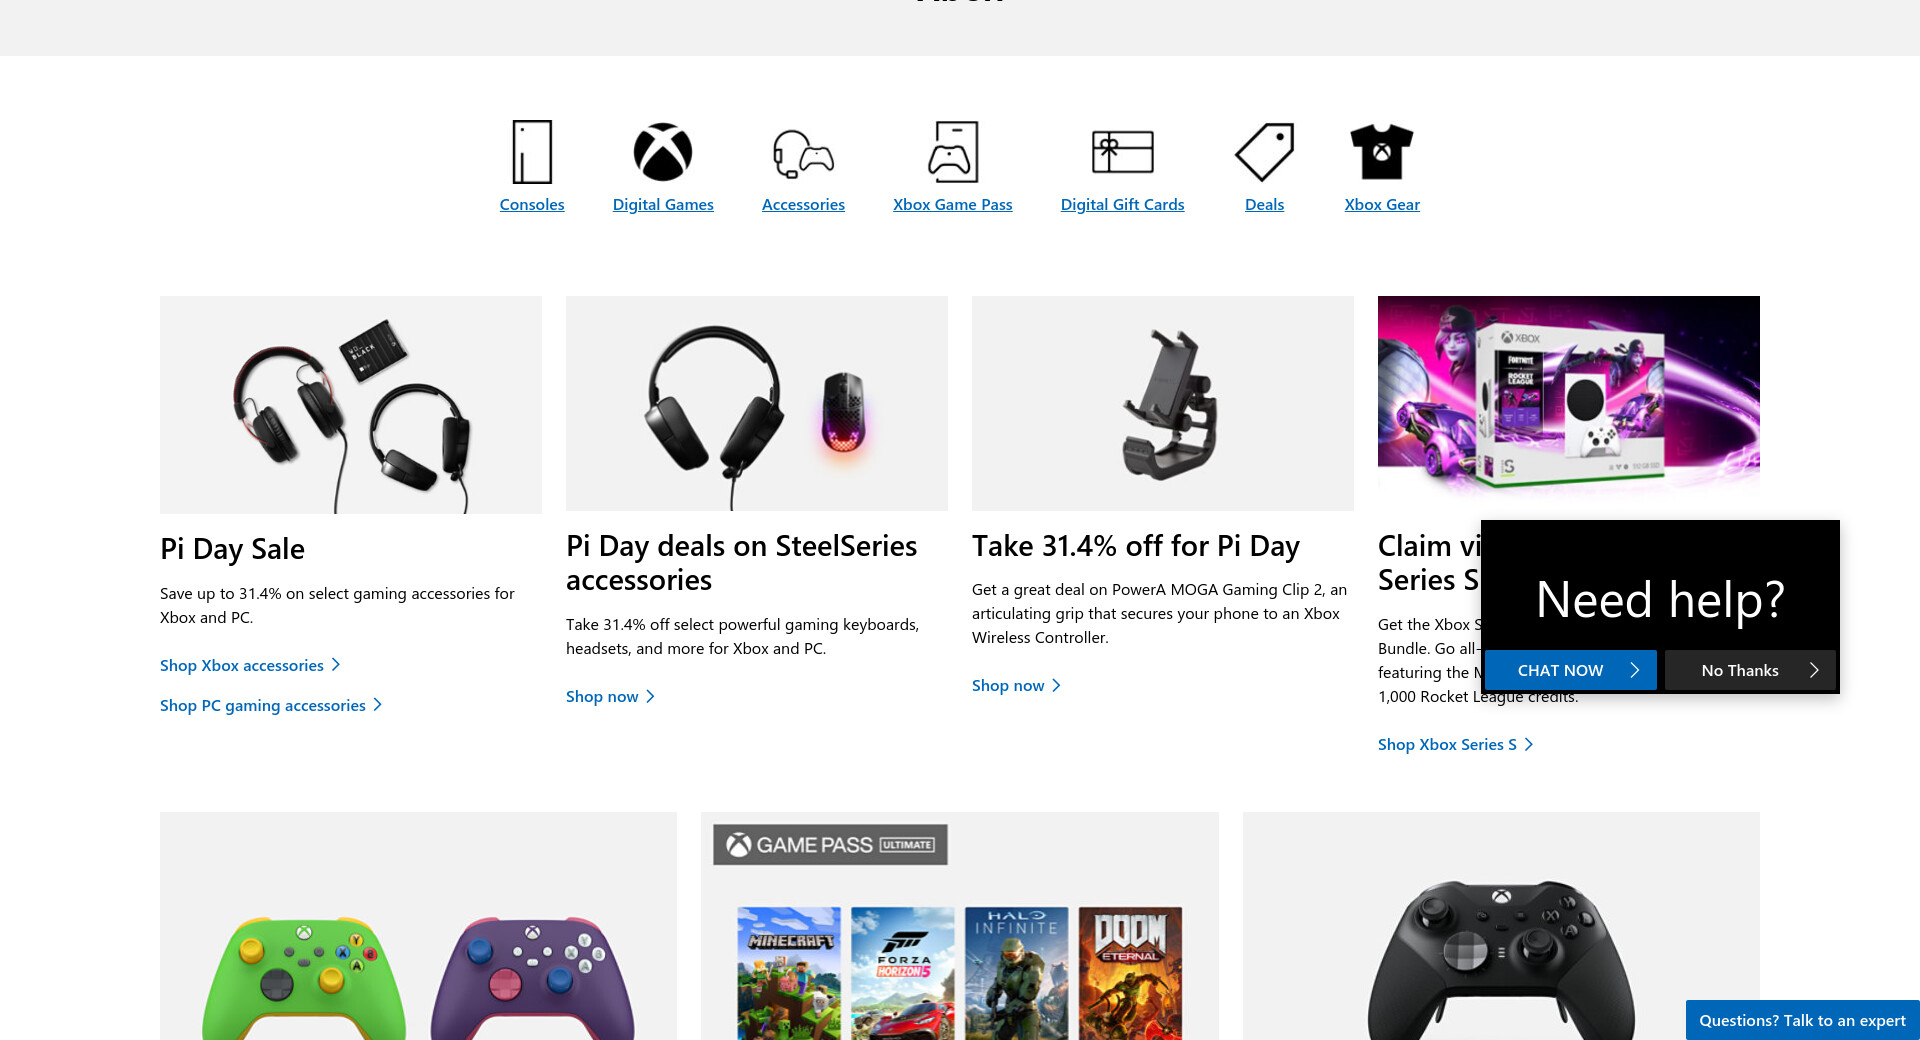This screenshot has height=1040, width=1920.
Task: Click the Digital Gift Cards icon
Action: click(x=1122, y=152)
